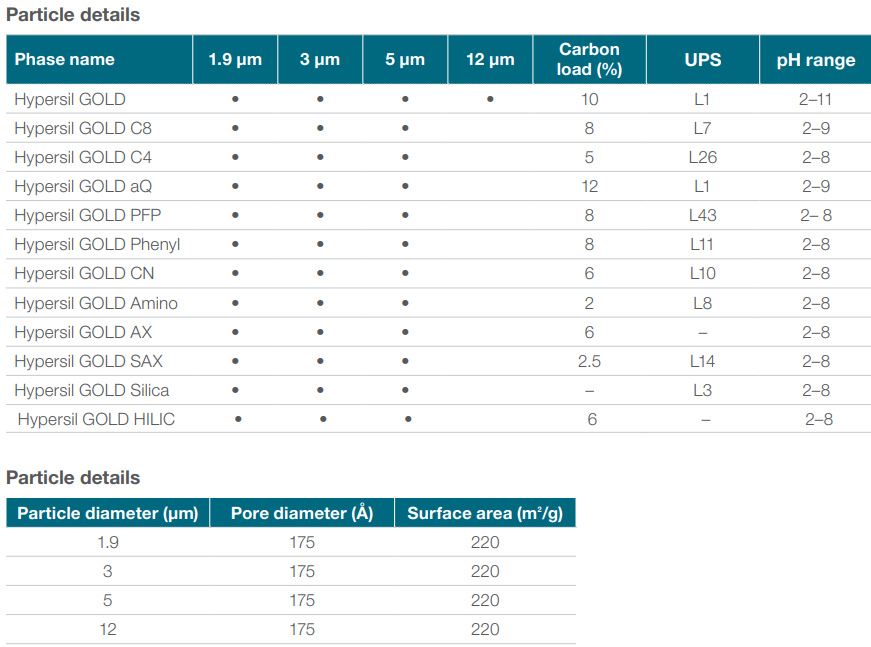Click the L7 UPS value
The width and height of the screenshot is (871, 647).
(702, 128)
